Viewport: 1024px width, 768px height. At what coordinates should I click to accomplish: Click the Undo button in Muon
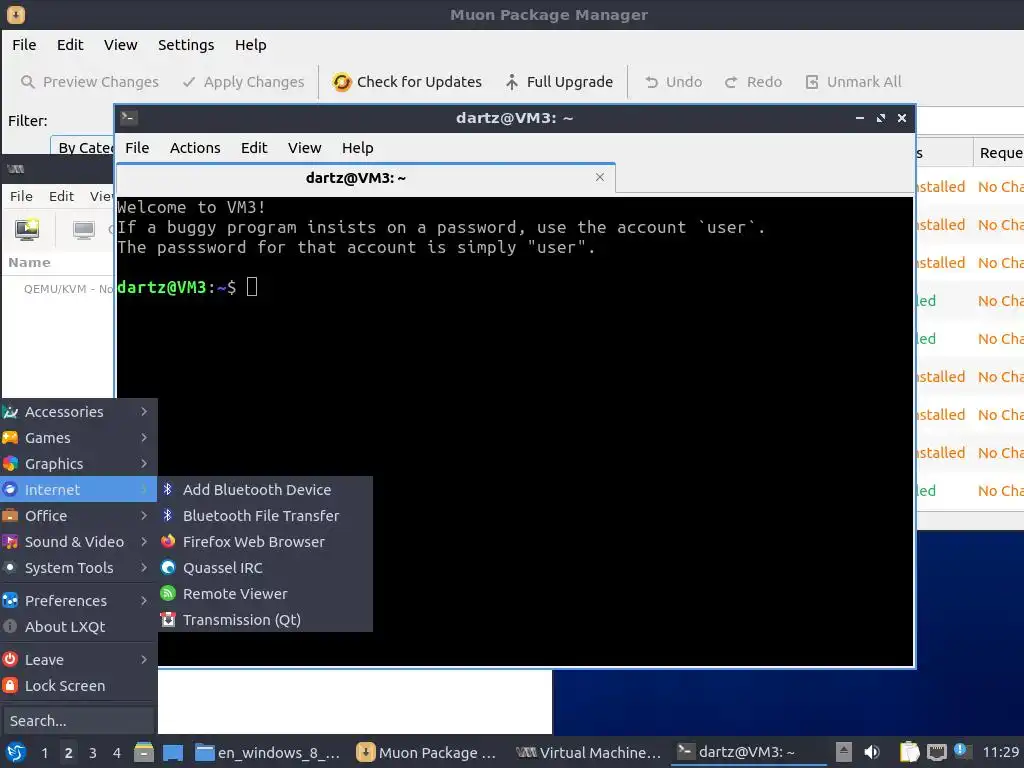(x=673, y=82)
